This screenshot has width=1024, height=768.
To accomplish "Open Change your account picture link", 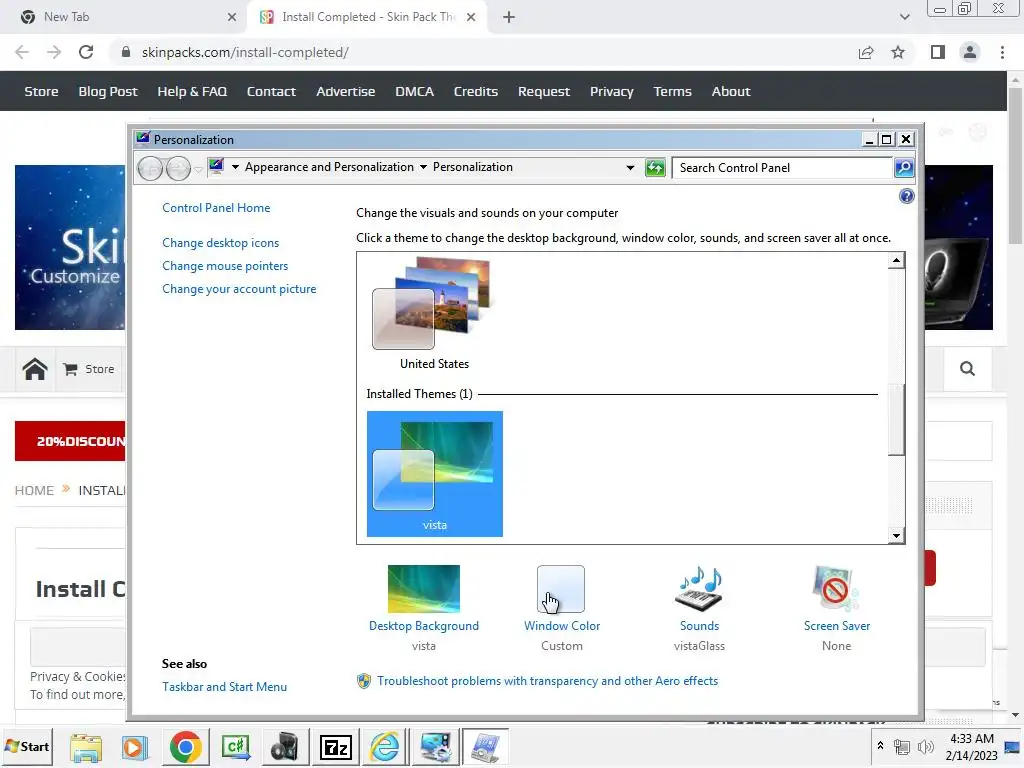I will click(x=239, y=289).
